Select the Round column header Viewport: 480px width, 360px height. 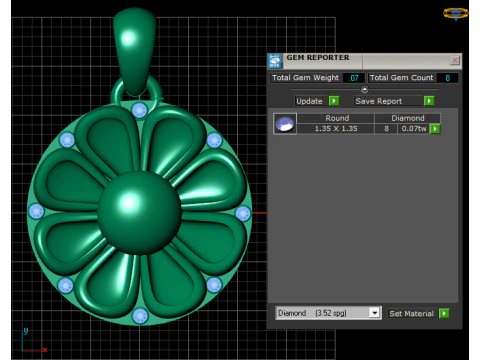coord(336,118)
